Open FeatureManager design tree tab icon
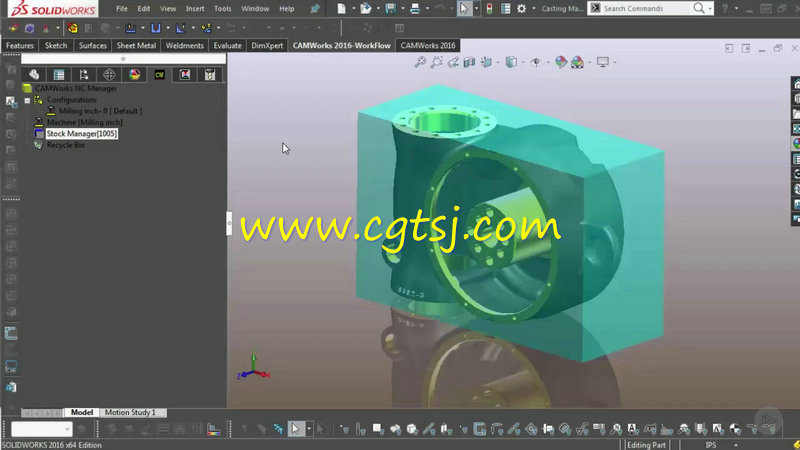The image size is (800, 450). 34,74
